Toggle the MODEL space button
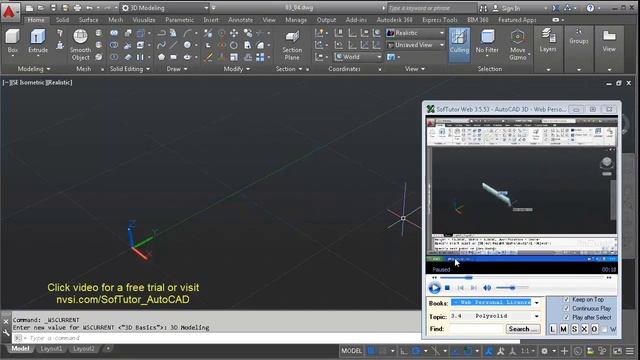Viewport: 640px width, 360px height. click(351, 351)
